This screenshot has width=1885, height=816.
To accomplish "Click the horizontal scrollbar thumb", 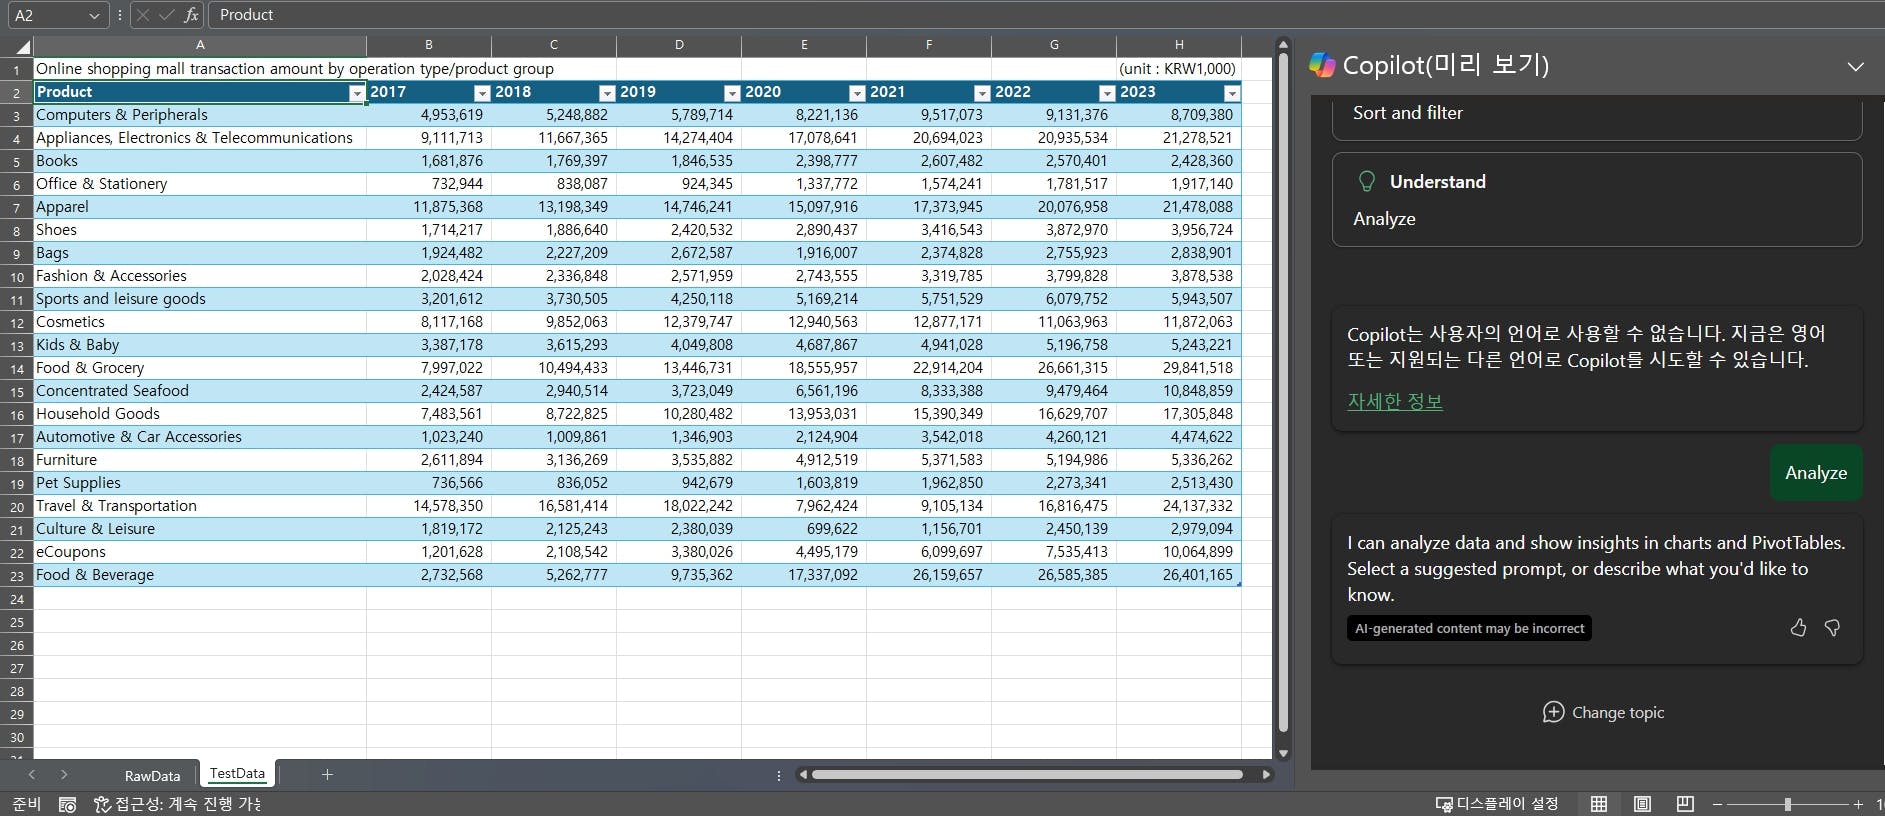I will (1027, 774).
